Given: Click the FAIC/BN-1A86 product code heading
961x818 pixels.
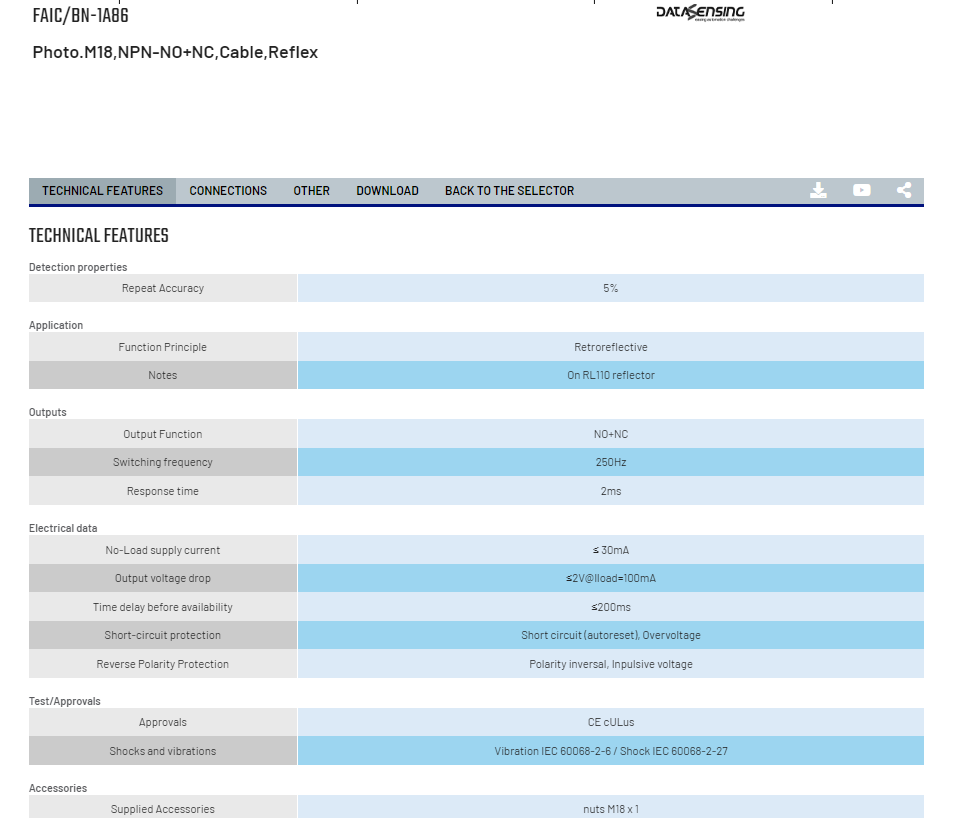Looking at the screenshot, I should 80,15.
